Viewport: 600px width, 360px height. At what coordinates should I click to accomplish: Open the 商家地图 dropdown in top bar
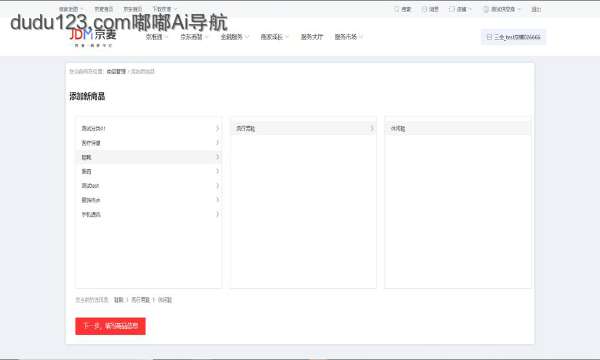point(71,9)
